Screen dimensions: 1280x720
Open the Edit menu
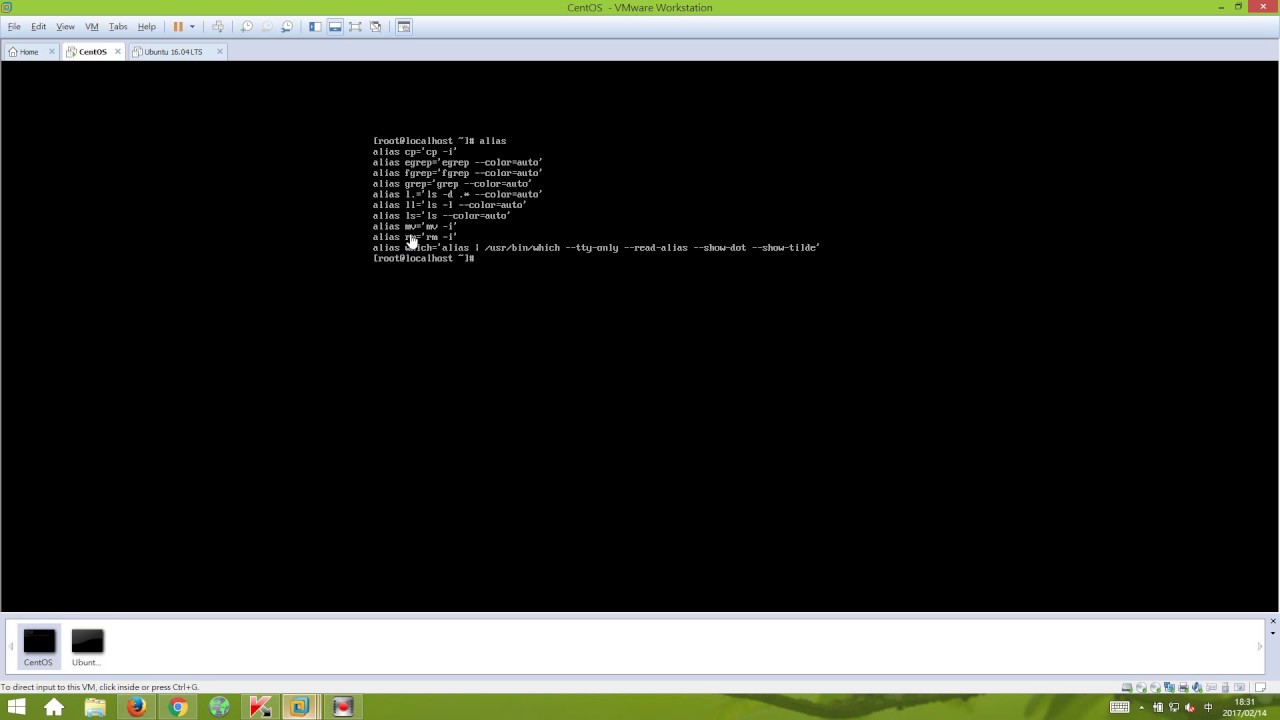38,27
